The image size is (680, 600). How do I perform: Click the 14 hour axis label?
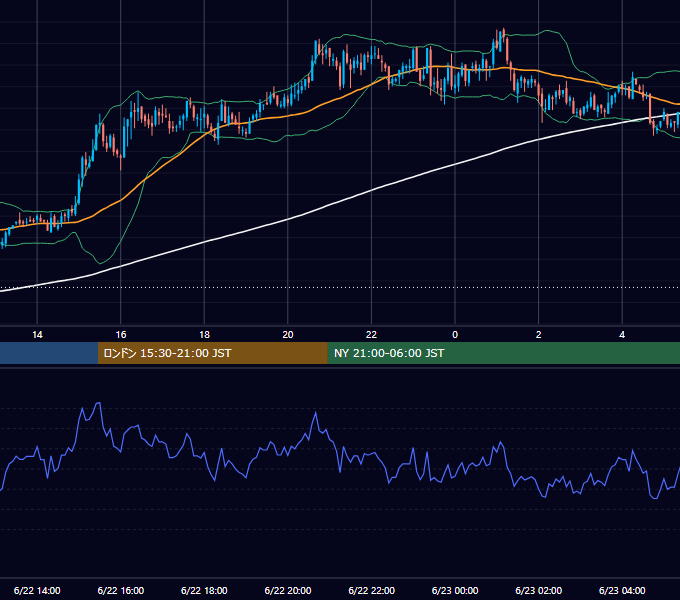click(37, 335)
